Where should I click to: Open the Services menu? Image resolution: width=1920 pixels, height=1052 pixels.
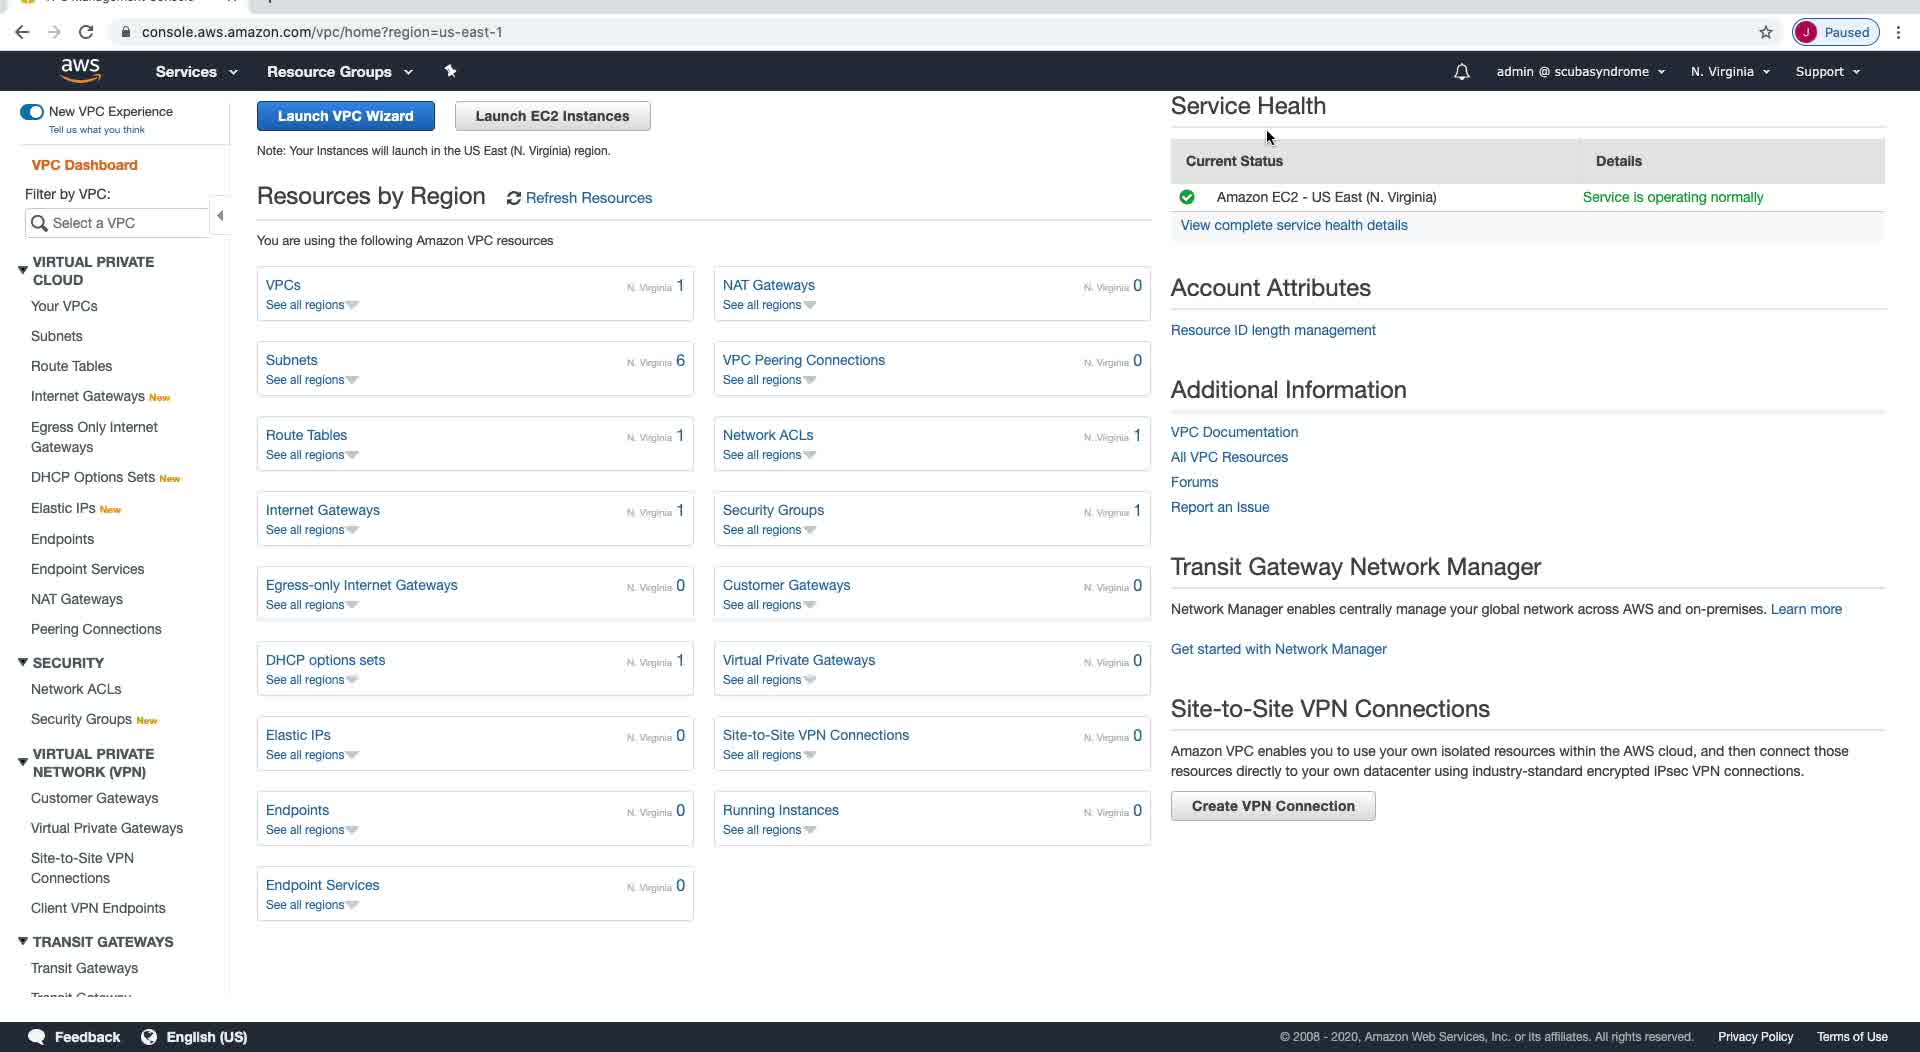click(196, 72)
